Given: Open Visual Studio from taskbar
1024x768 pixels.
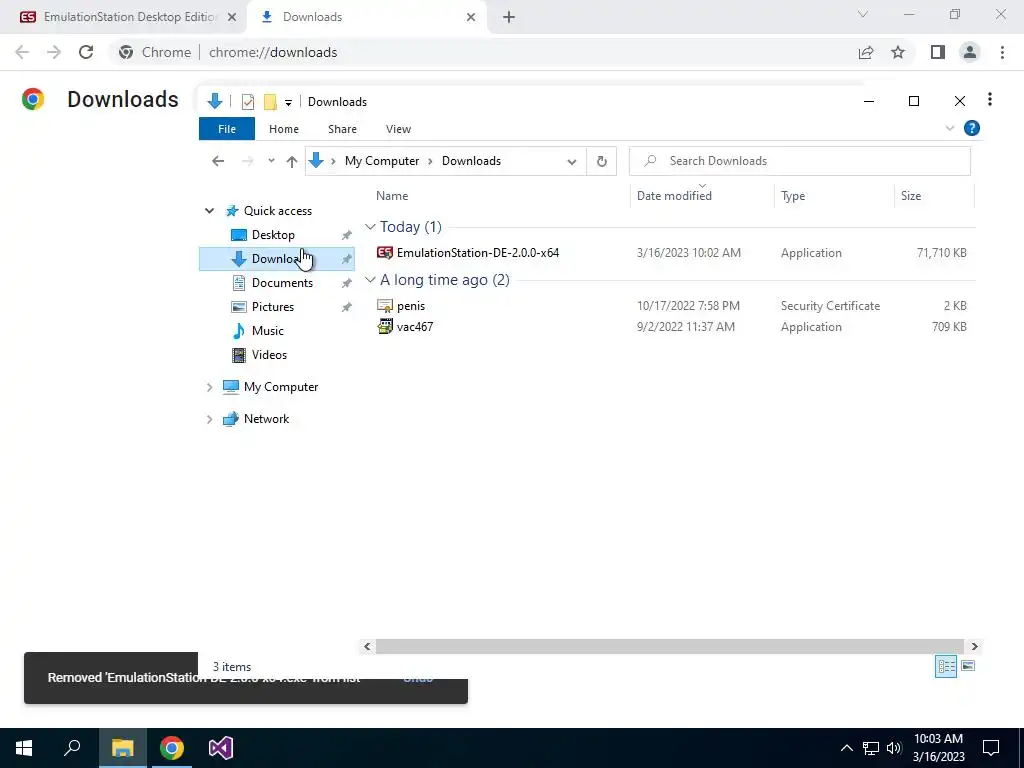Looking at the screenshot, I should (221, 748).
